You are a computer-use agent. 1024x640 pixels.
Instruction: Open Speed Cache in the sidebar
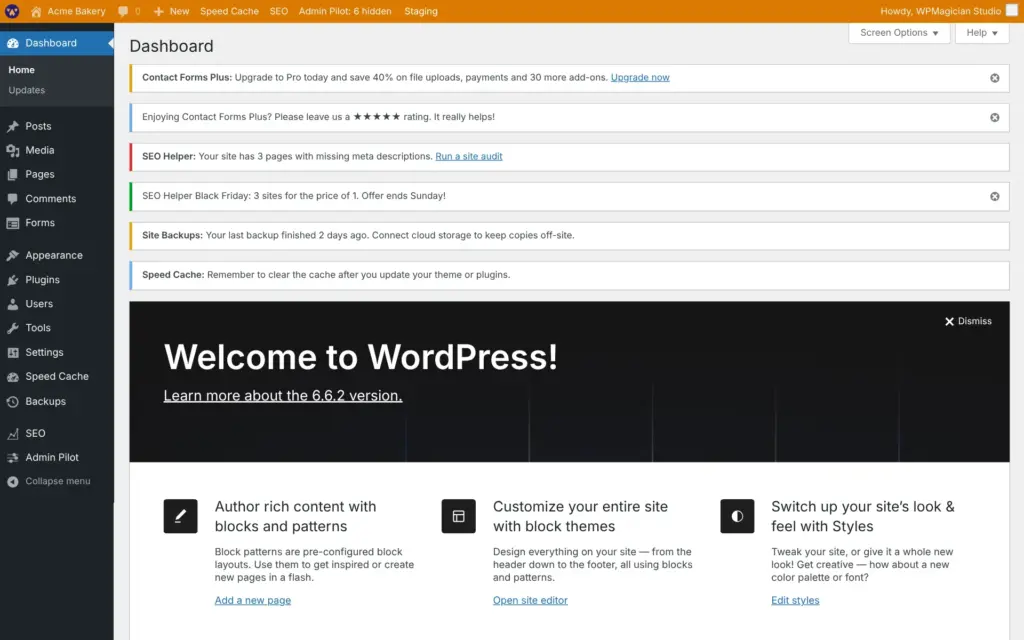[x=57, y=377]
